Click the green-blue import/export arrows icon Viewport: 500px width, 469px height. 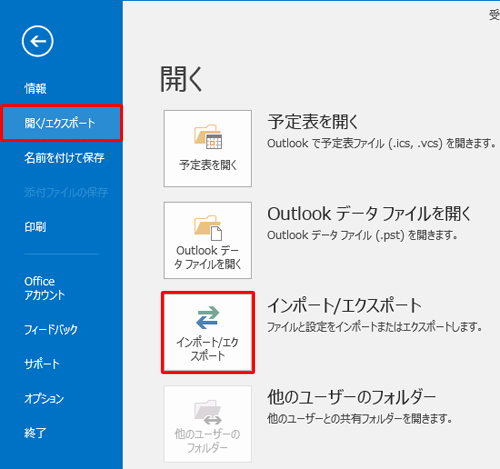pyautogui.click(x=208, y=318)
